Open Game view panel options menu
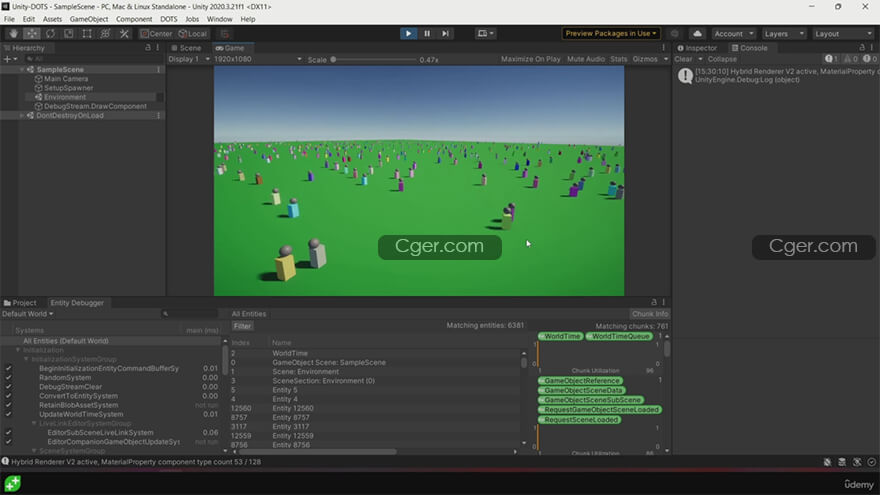This screenshot has width=880, height=495. click(663, 48)
